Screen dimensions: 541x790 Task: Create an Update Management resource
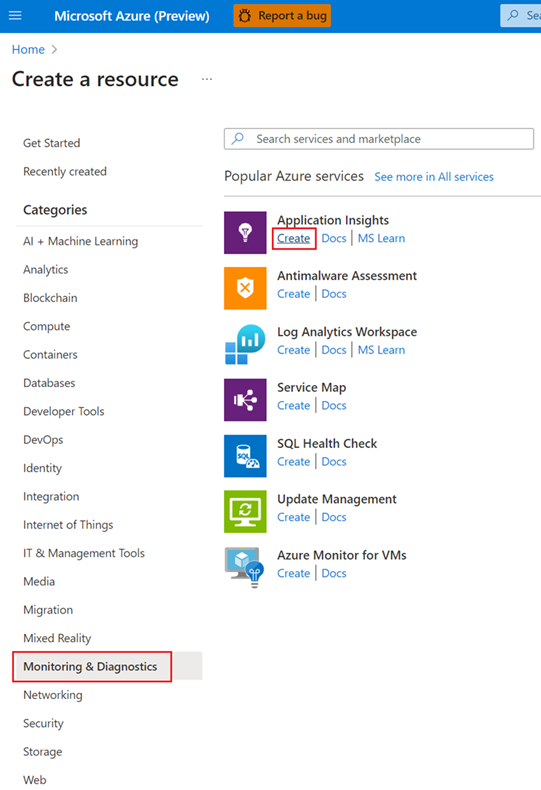point(294,517)
